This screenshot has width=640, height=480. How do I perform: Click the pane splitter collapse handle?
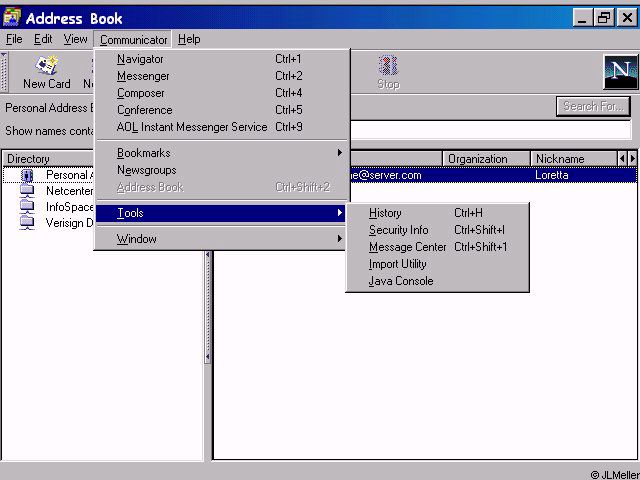point(207,306)
